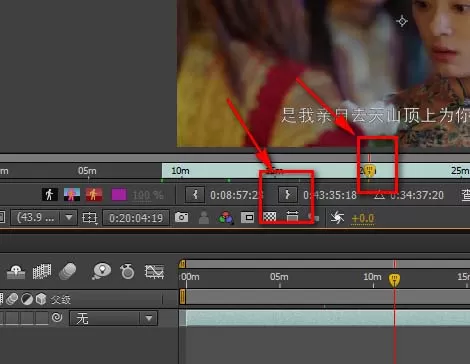Click the 25m mark on the layer panel ruler
The height and width of the screenshot is (364, 470).
pos(460,171)
